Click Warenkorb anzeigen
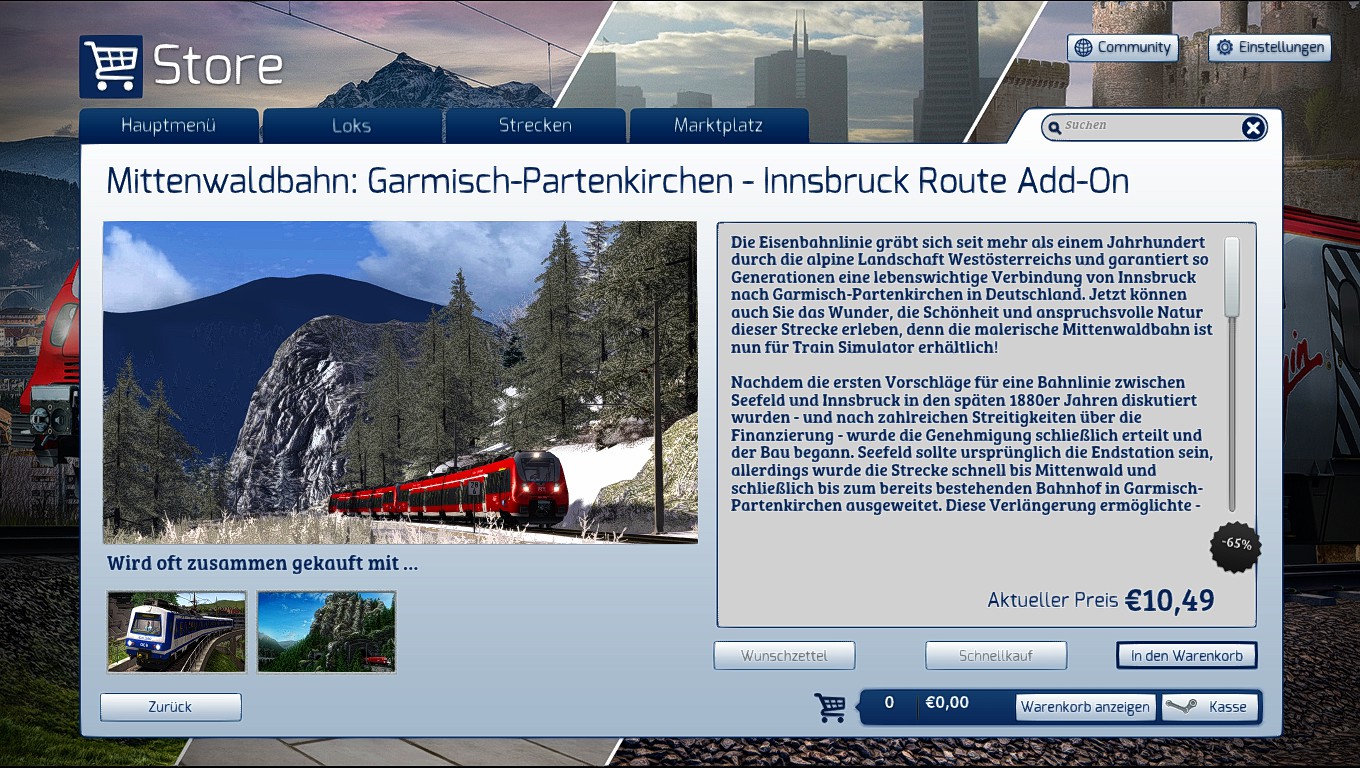The height and width of the screenshot is (768, 1360). coord(1085,707)
